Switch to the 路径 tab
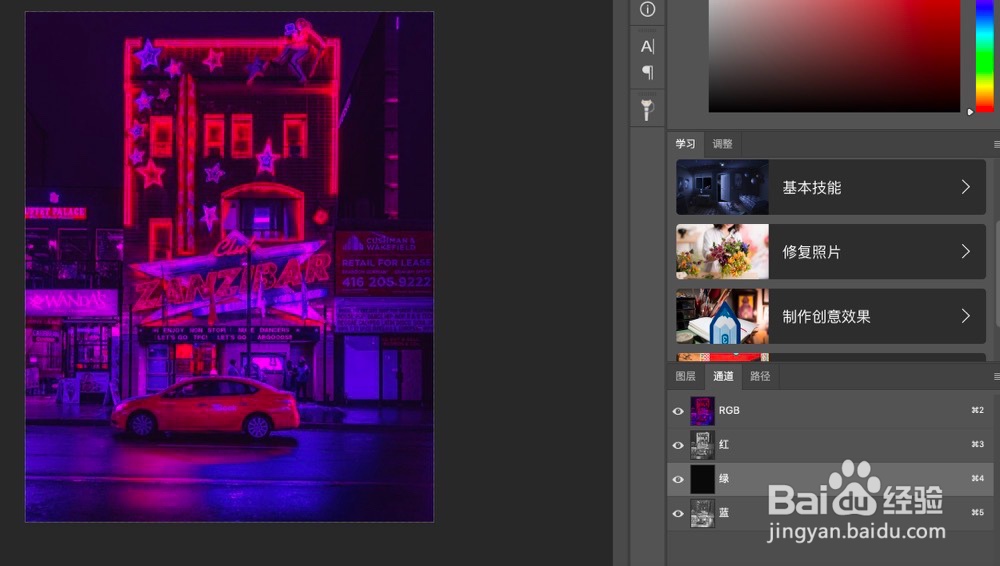1000x566 pixels. pos(760,376)
